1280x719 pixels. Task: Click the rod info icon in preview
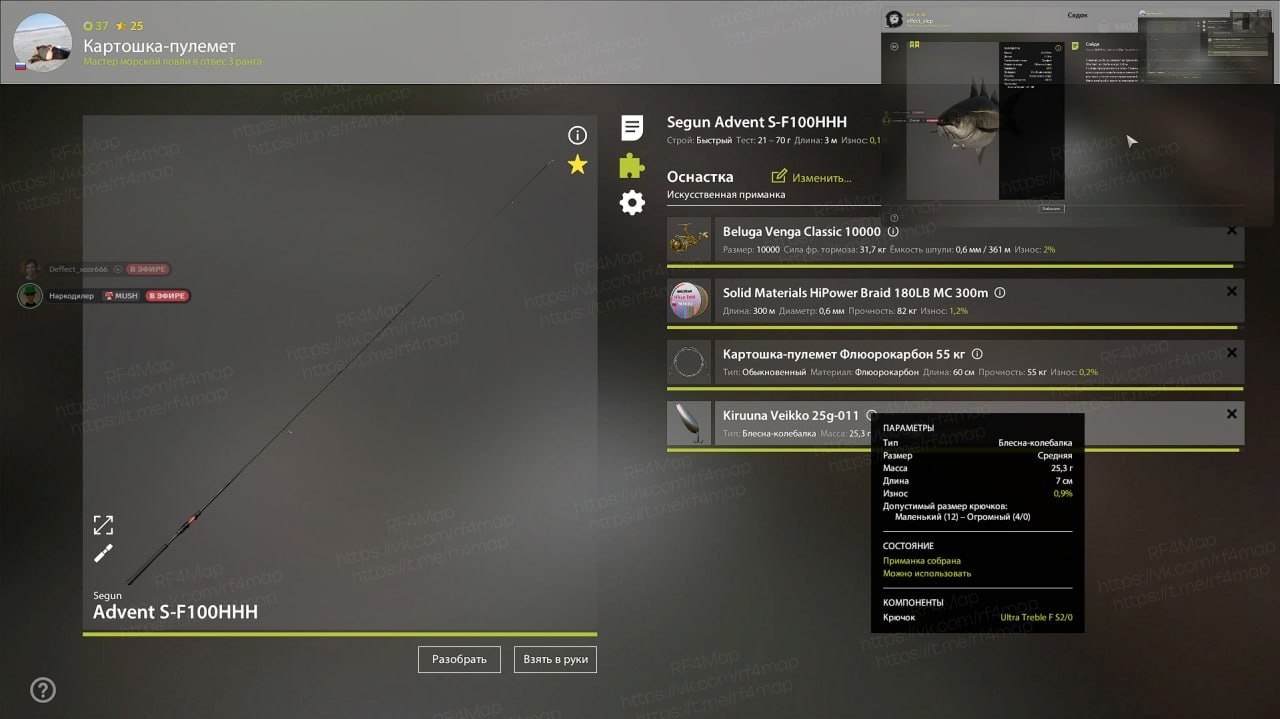coord(577,135)
